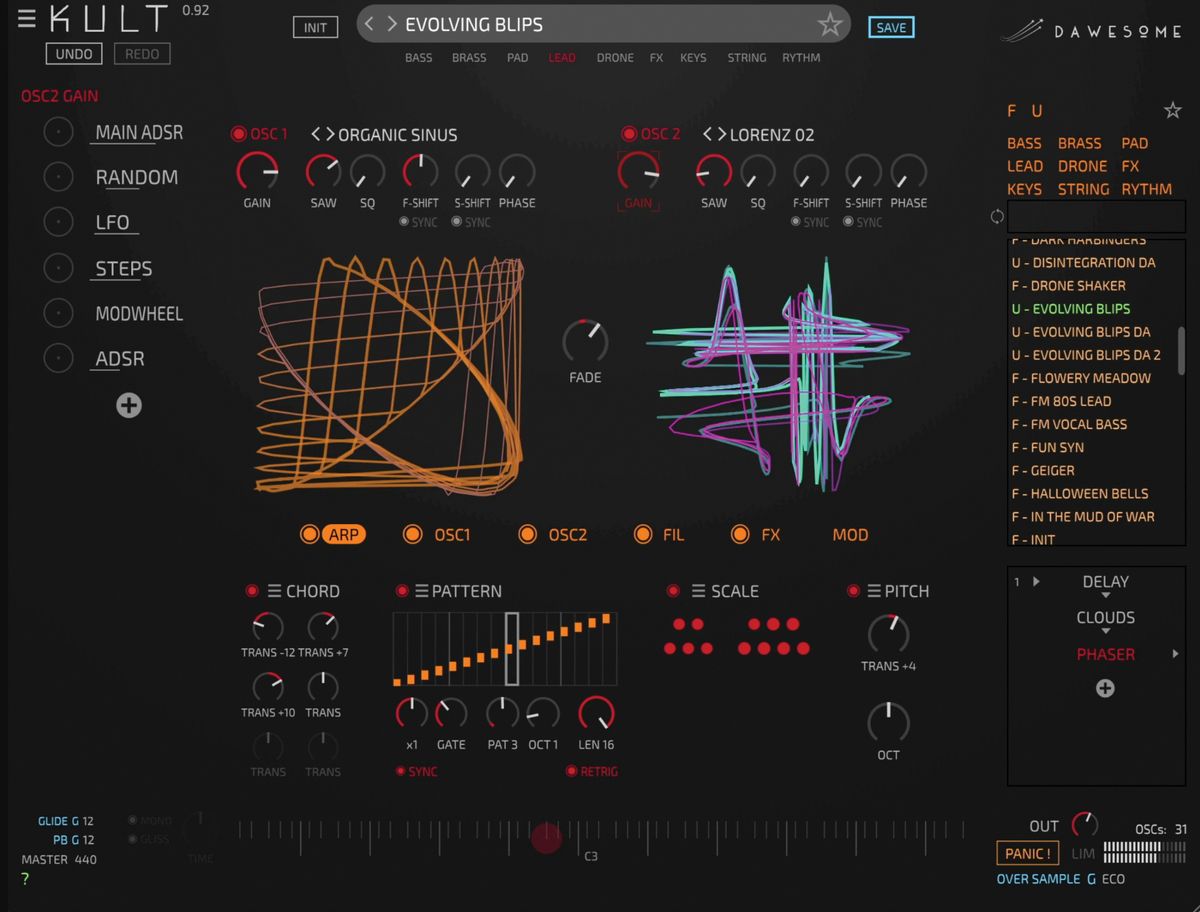Open the PITCH menu icon
Screen dimensions: 1200x912
(x=874, y=591)
